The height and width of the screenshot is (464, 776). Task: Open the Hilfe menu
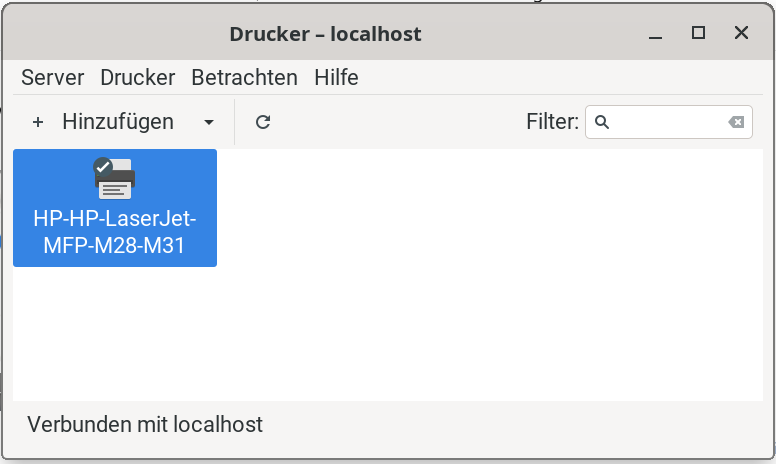[337, 78]
